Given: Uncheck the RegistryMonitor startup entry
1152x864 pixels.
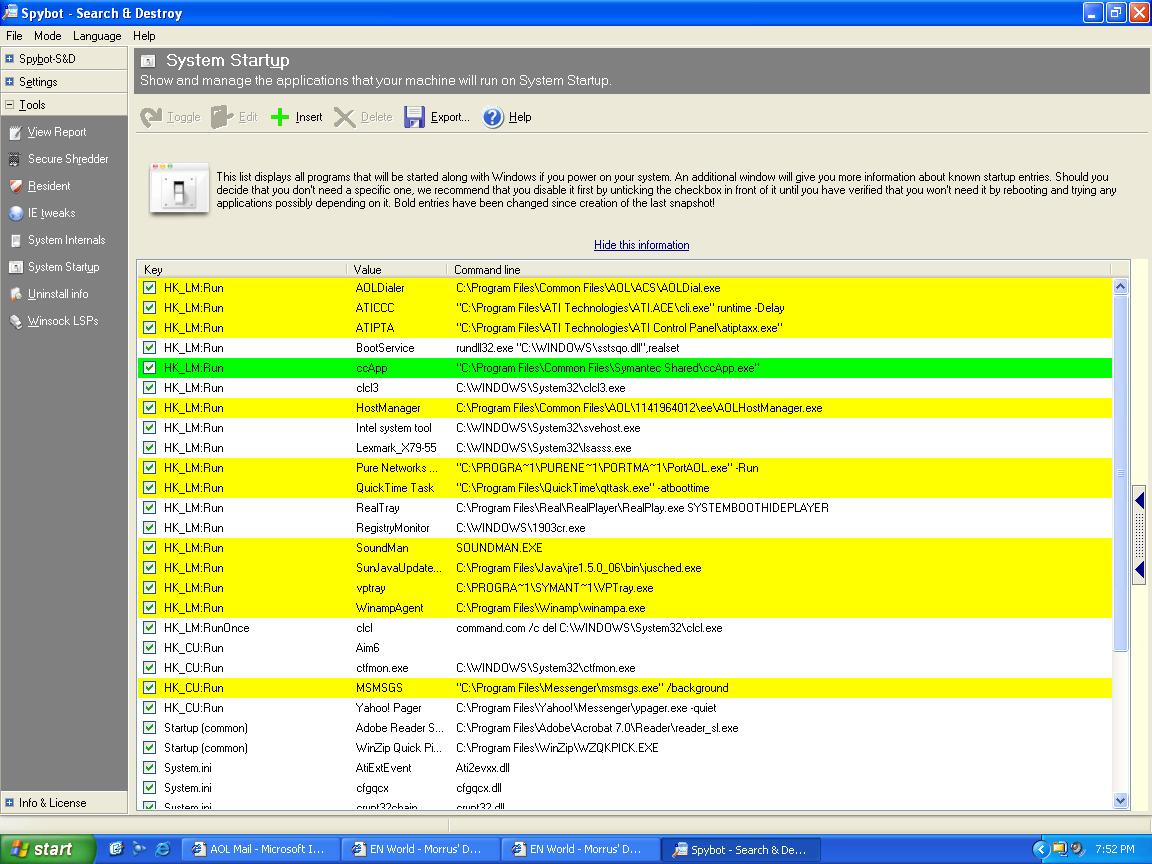Looking at the screenshot, I should [150, 528].
